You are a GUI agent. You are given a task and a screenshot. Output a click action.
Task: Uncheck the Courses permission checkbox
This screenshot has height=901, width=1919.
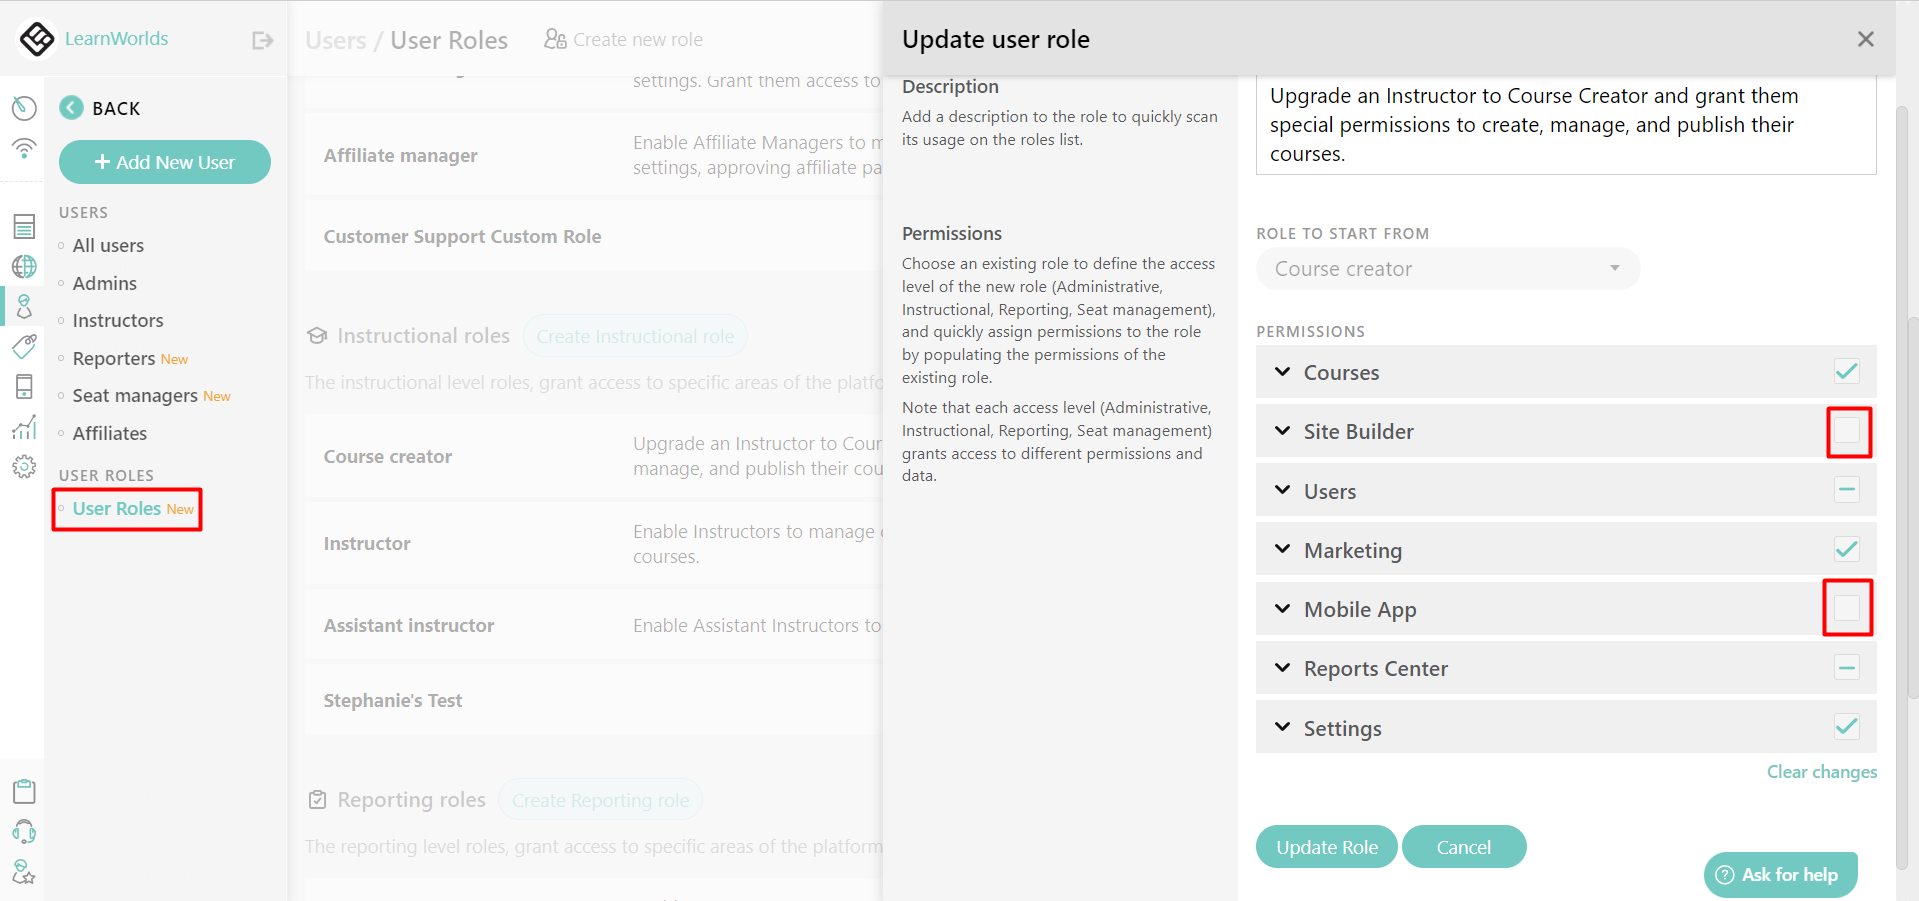(1846, 371)
